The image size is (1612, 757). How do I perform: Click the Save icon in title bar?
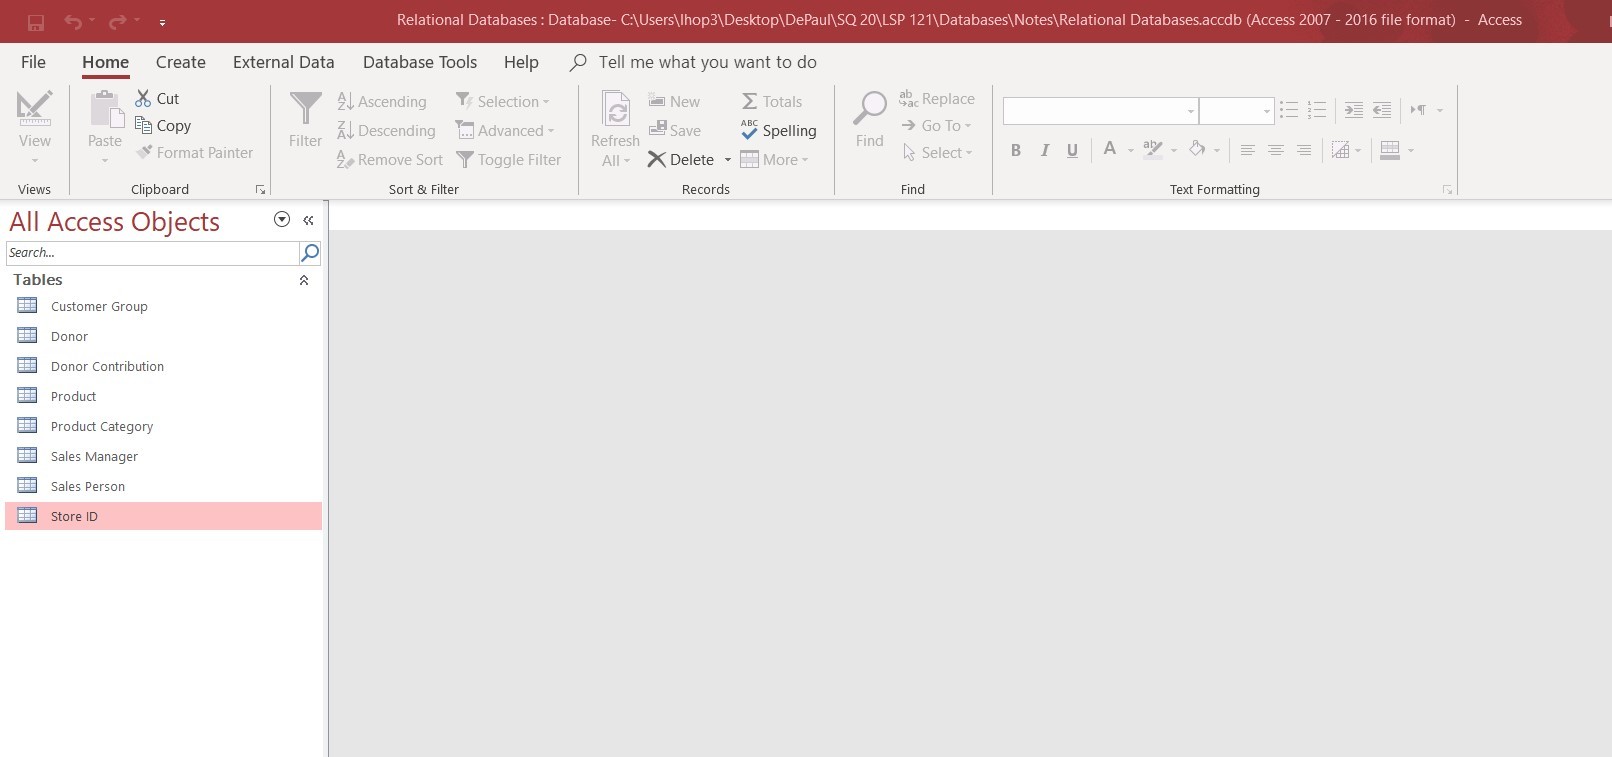pos(36,22)
